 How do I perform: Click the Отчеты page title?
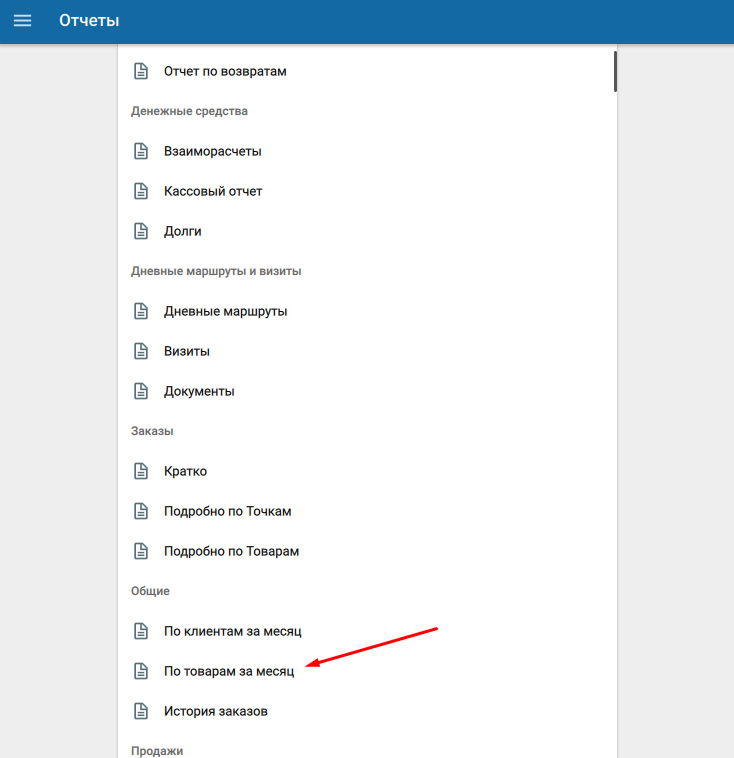coord(89,21)
